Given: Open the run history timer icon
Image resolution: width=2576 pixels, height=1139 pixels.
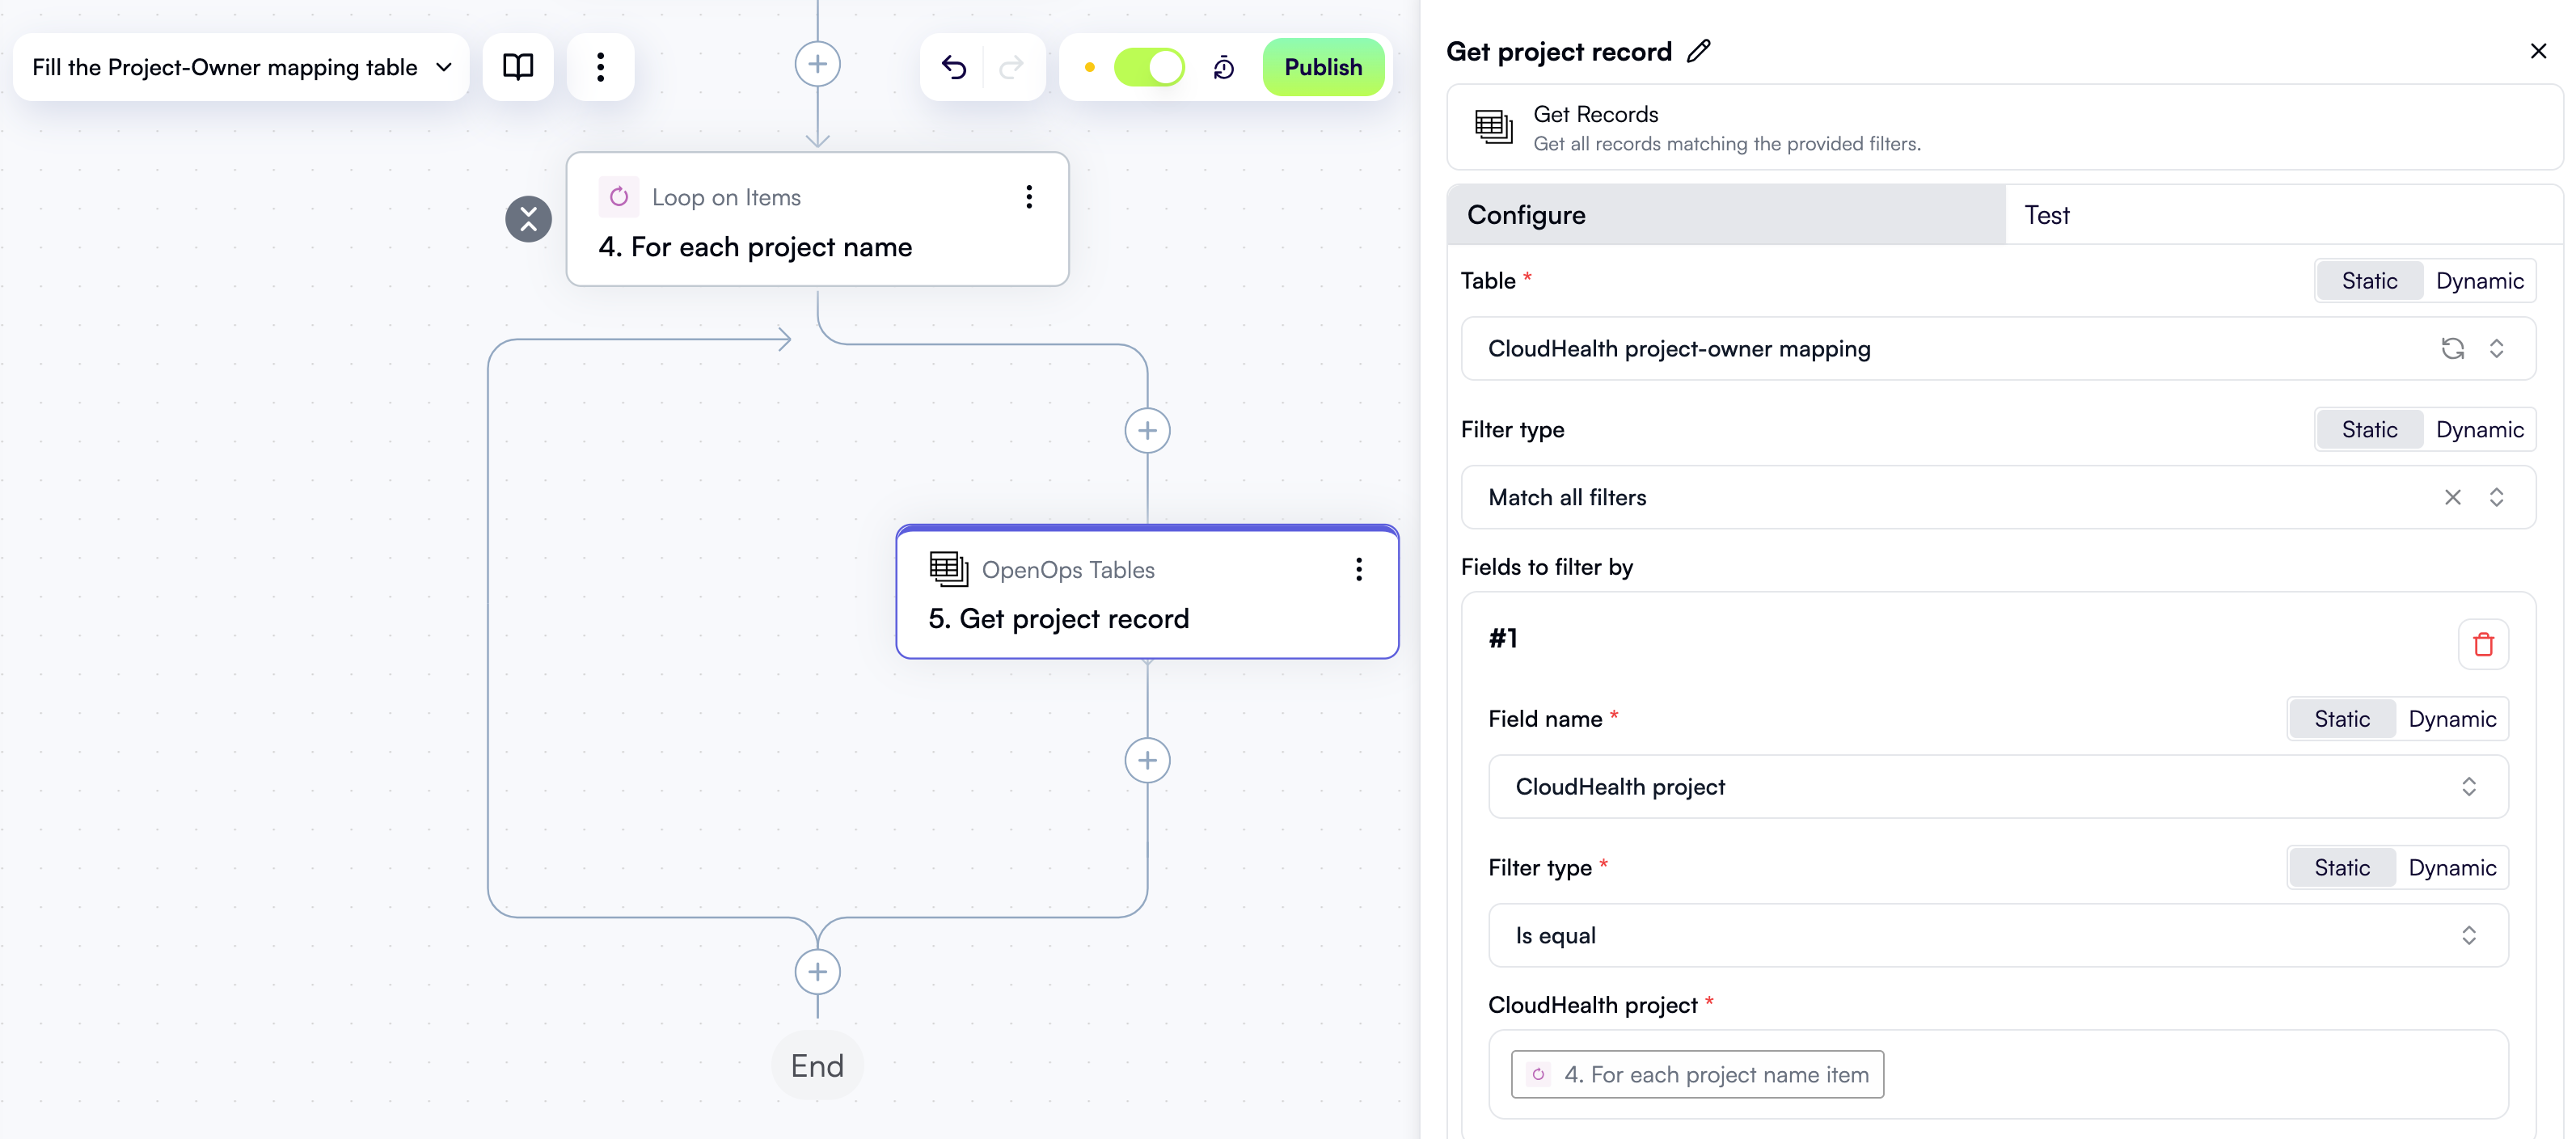Looking at the screenshot, I should 1223,67.
